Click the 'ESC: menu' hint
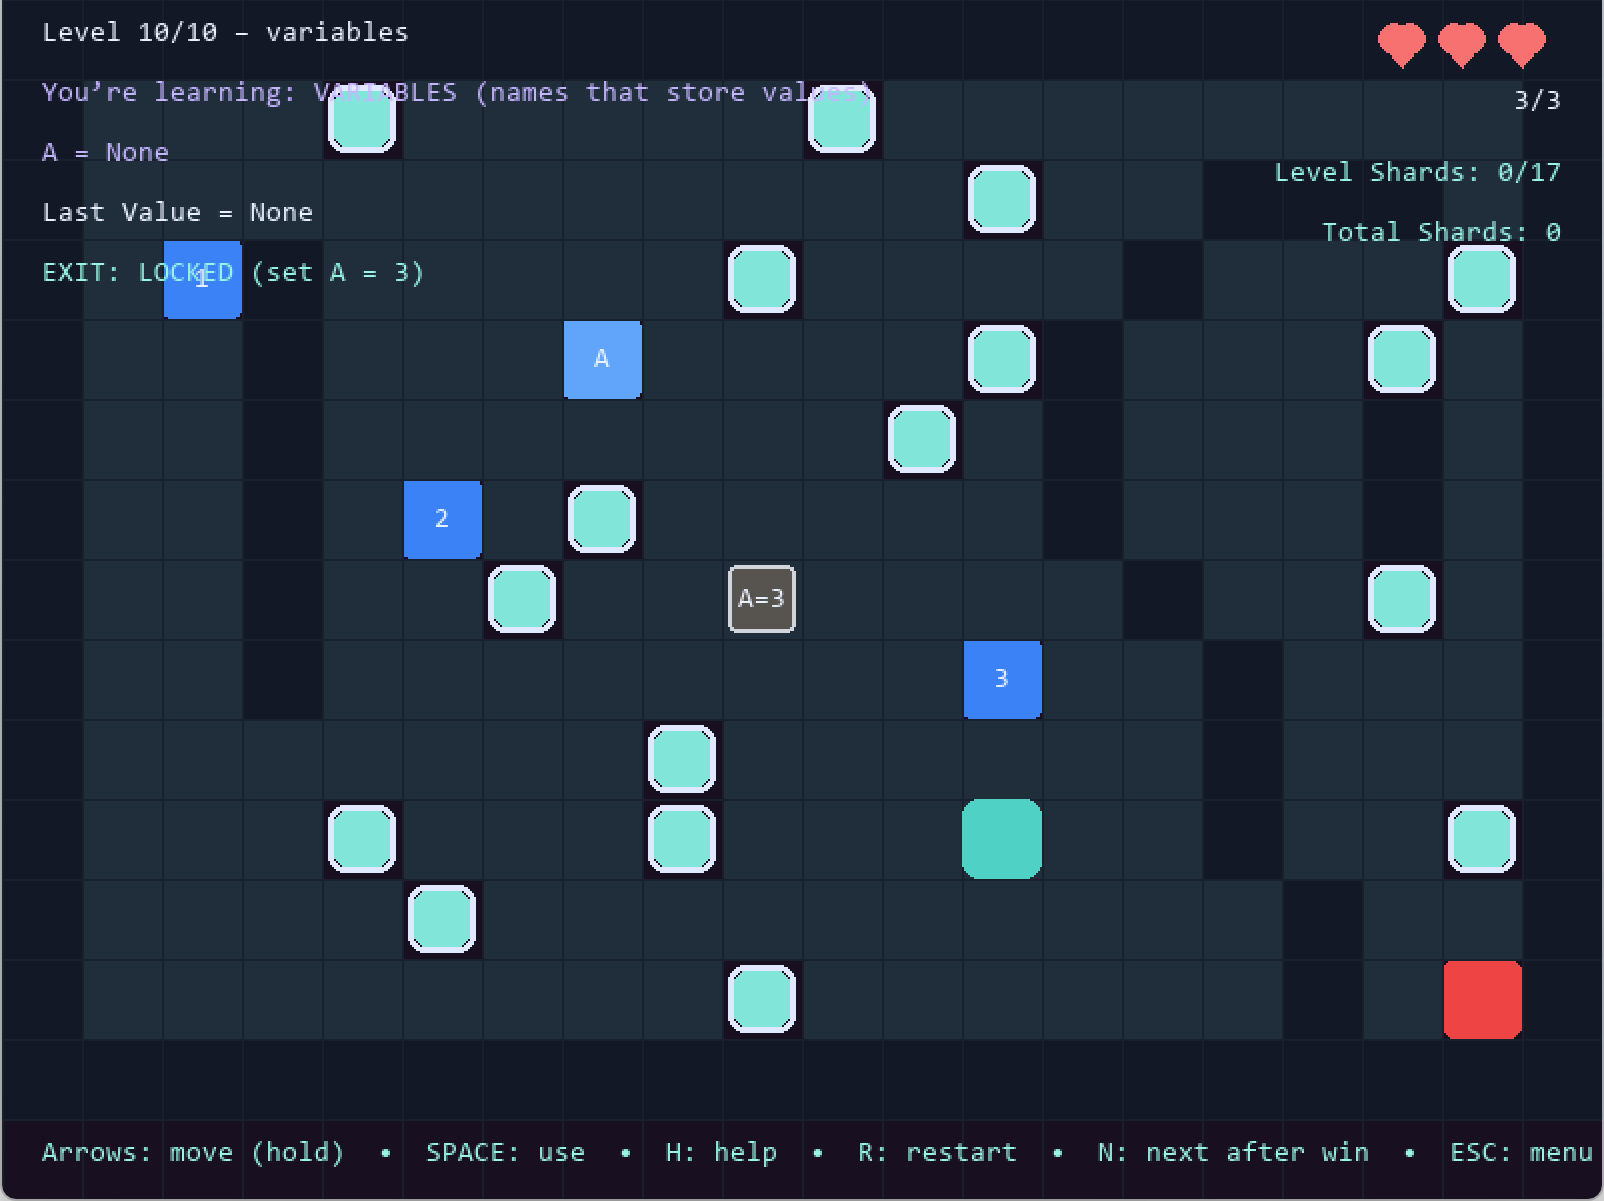 (x=1521, y=1153)
